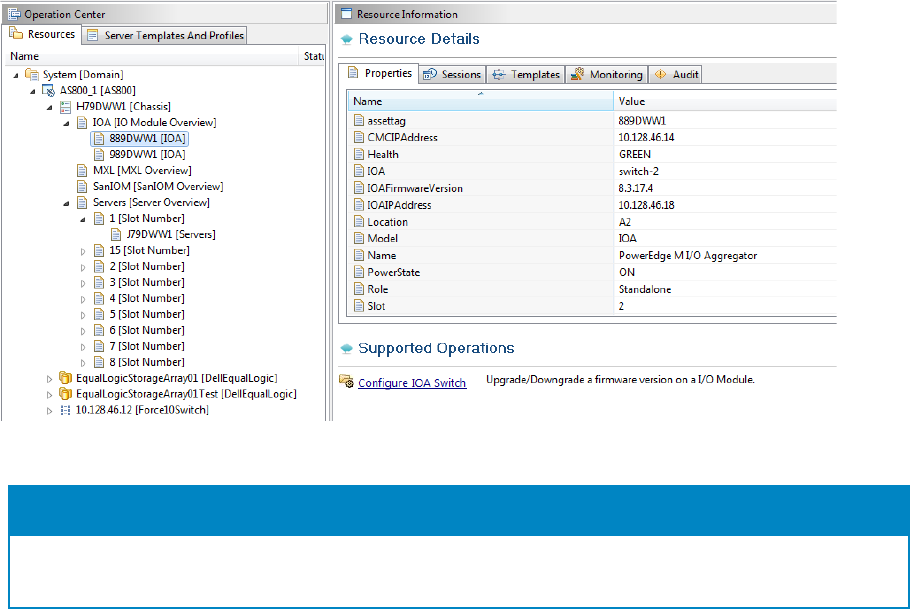The height and width of the screenshot is (609, 910).
Task: Click the H79DWW1 chassis icon
Action: pos(66,106)
